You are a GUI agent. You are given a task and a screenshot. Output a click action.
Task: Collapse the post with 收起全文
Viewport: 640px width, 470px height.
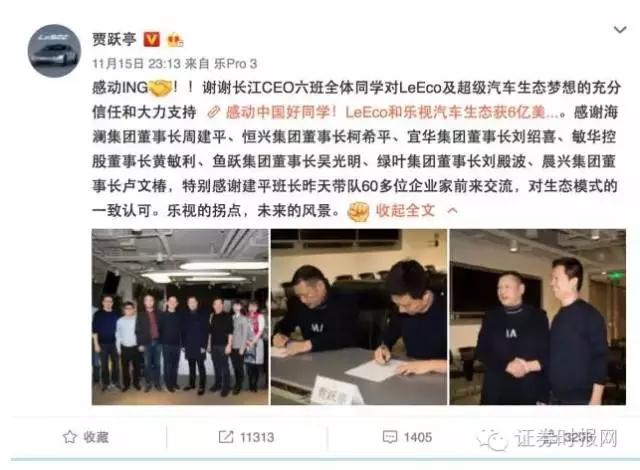coord(405,211)
